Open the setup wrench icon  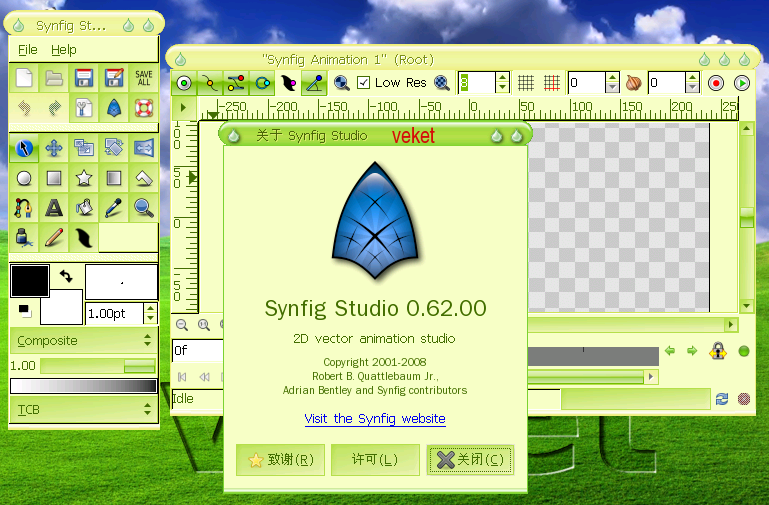pos(84,108)
